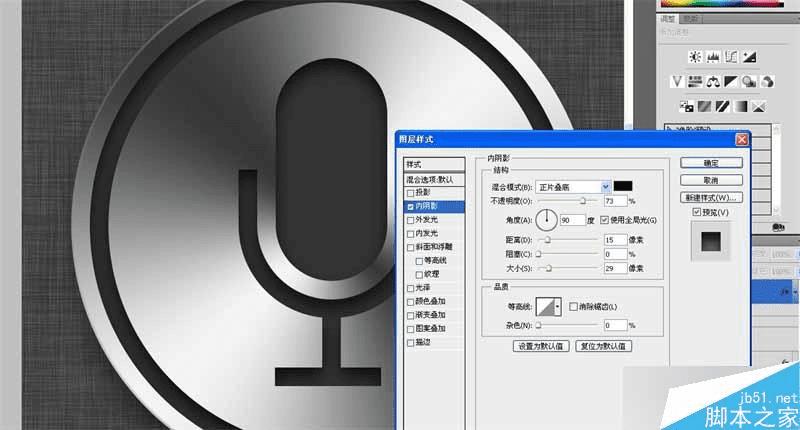The width and height of the screenshot is (800, 430).
Task: Pick a color from the spectrum bar
Action: click(x=721, y=3)
